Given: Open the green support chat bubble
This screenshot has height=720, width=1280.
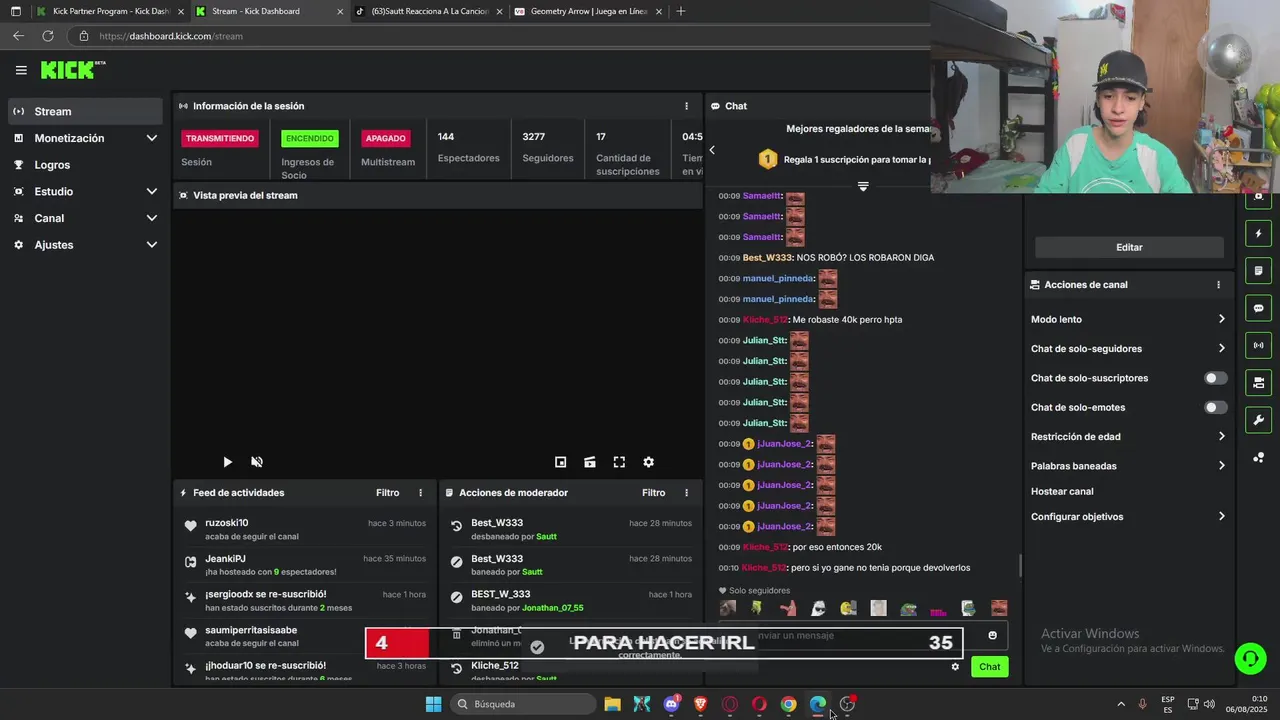Looking at the screenshot, I should pos(1250,658).
